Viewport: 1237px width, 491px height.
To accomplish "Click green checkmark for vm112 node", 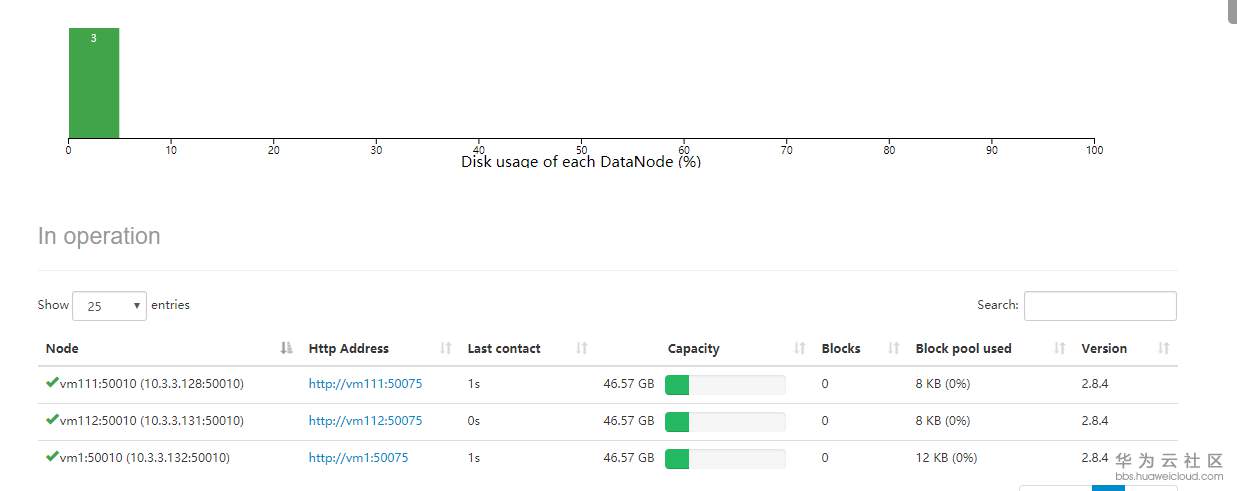I will coord(52,419).
